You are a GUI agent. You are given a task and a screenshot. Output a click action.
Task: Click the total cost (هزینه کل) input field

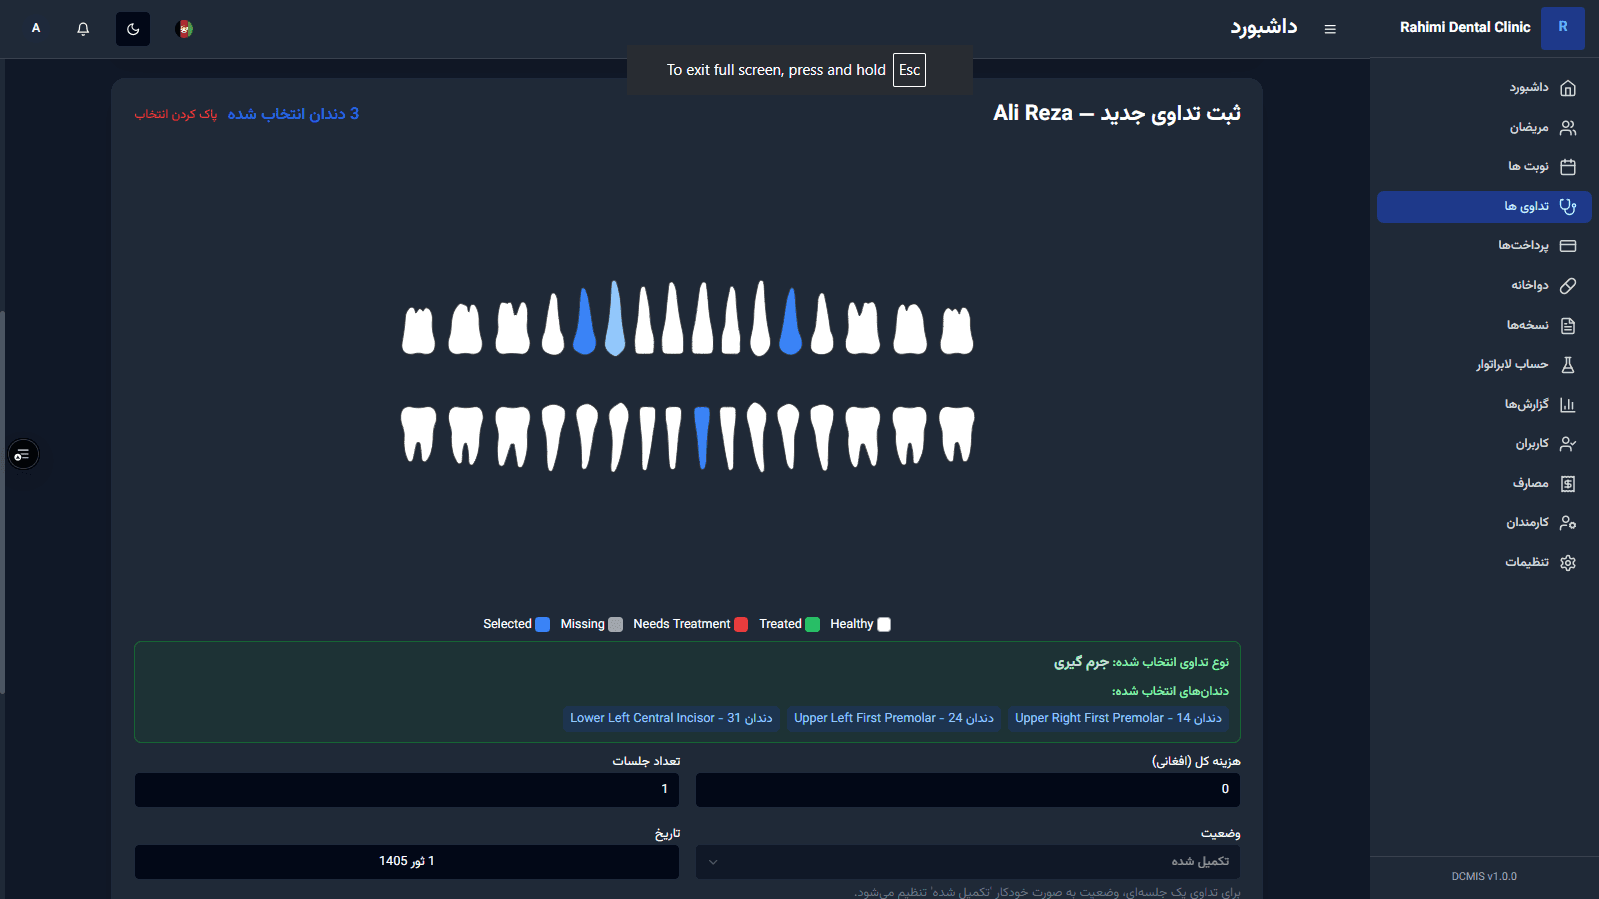pos(968,790)
